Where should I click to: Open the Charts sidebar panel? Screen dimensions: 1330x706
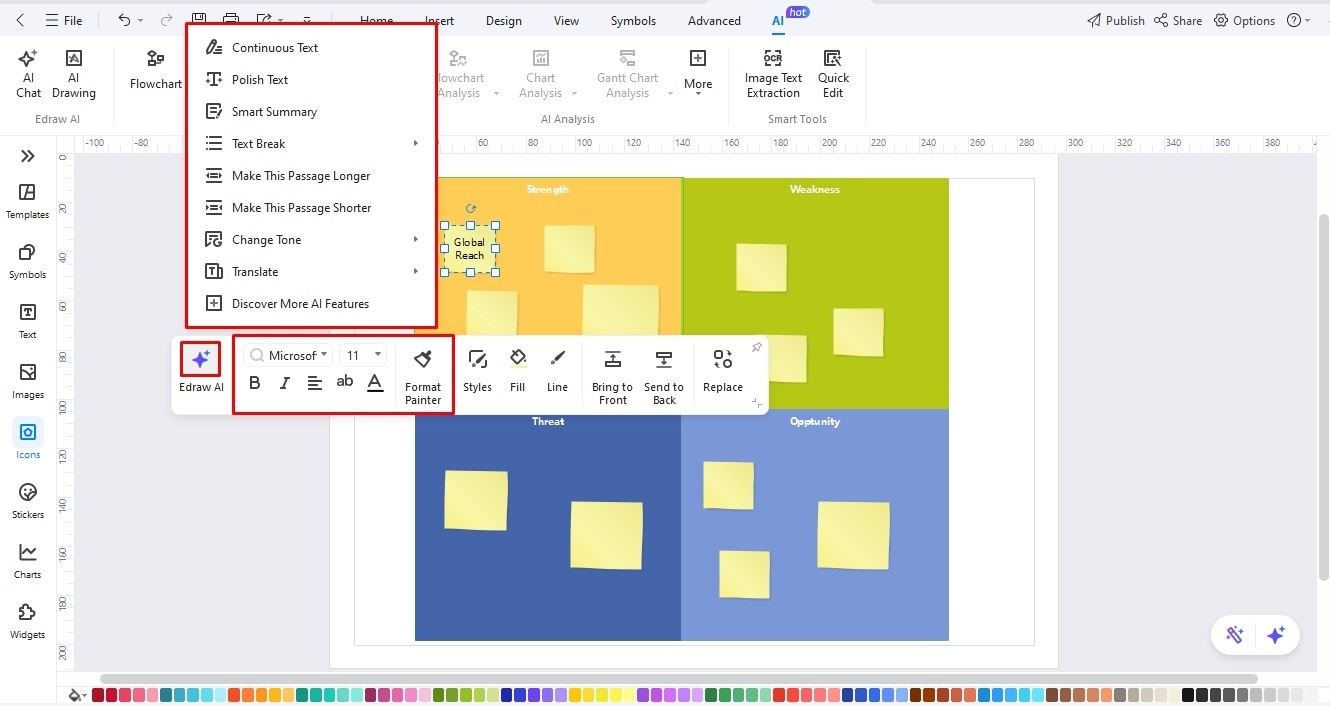(x=27, y=561)
